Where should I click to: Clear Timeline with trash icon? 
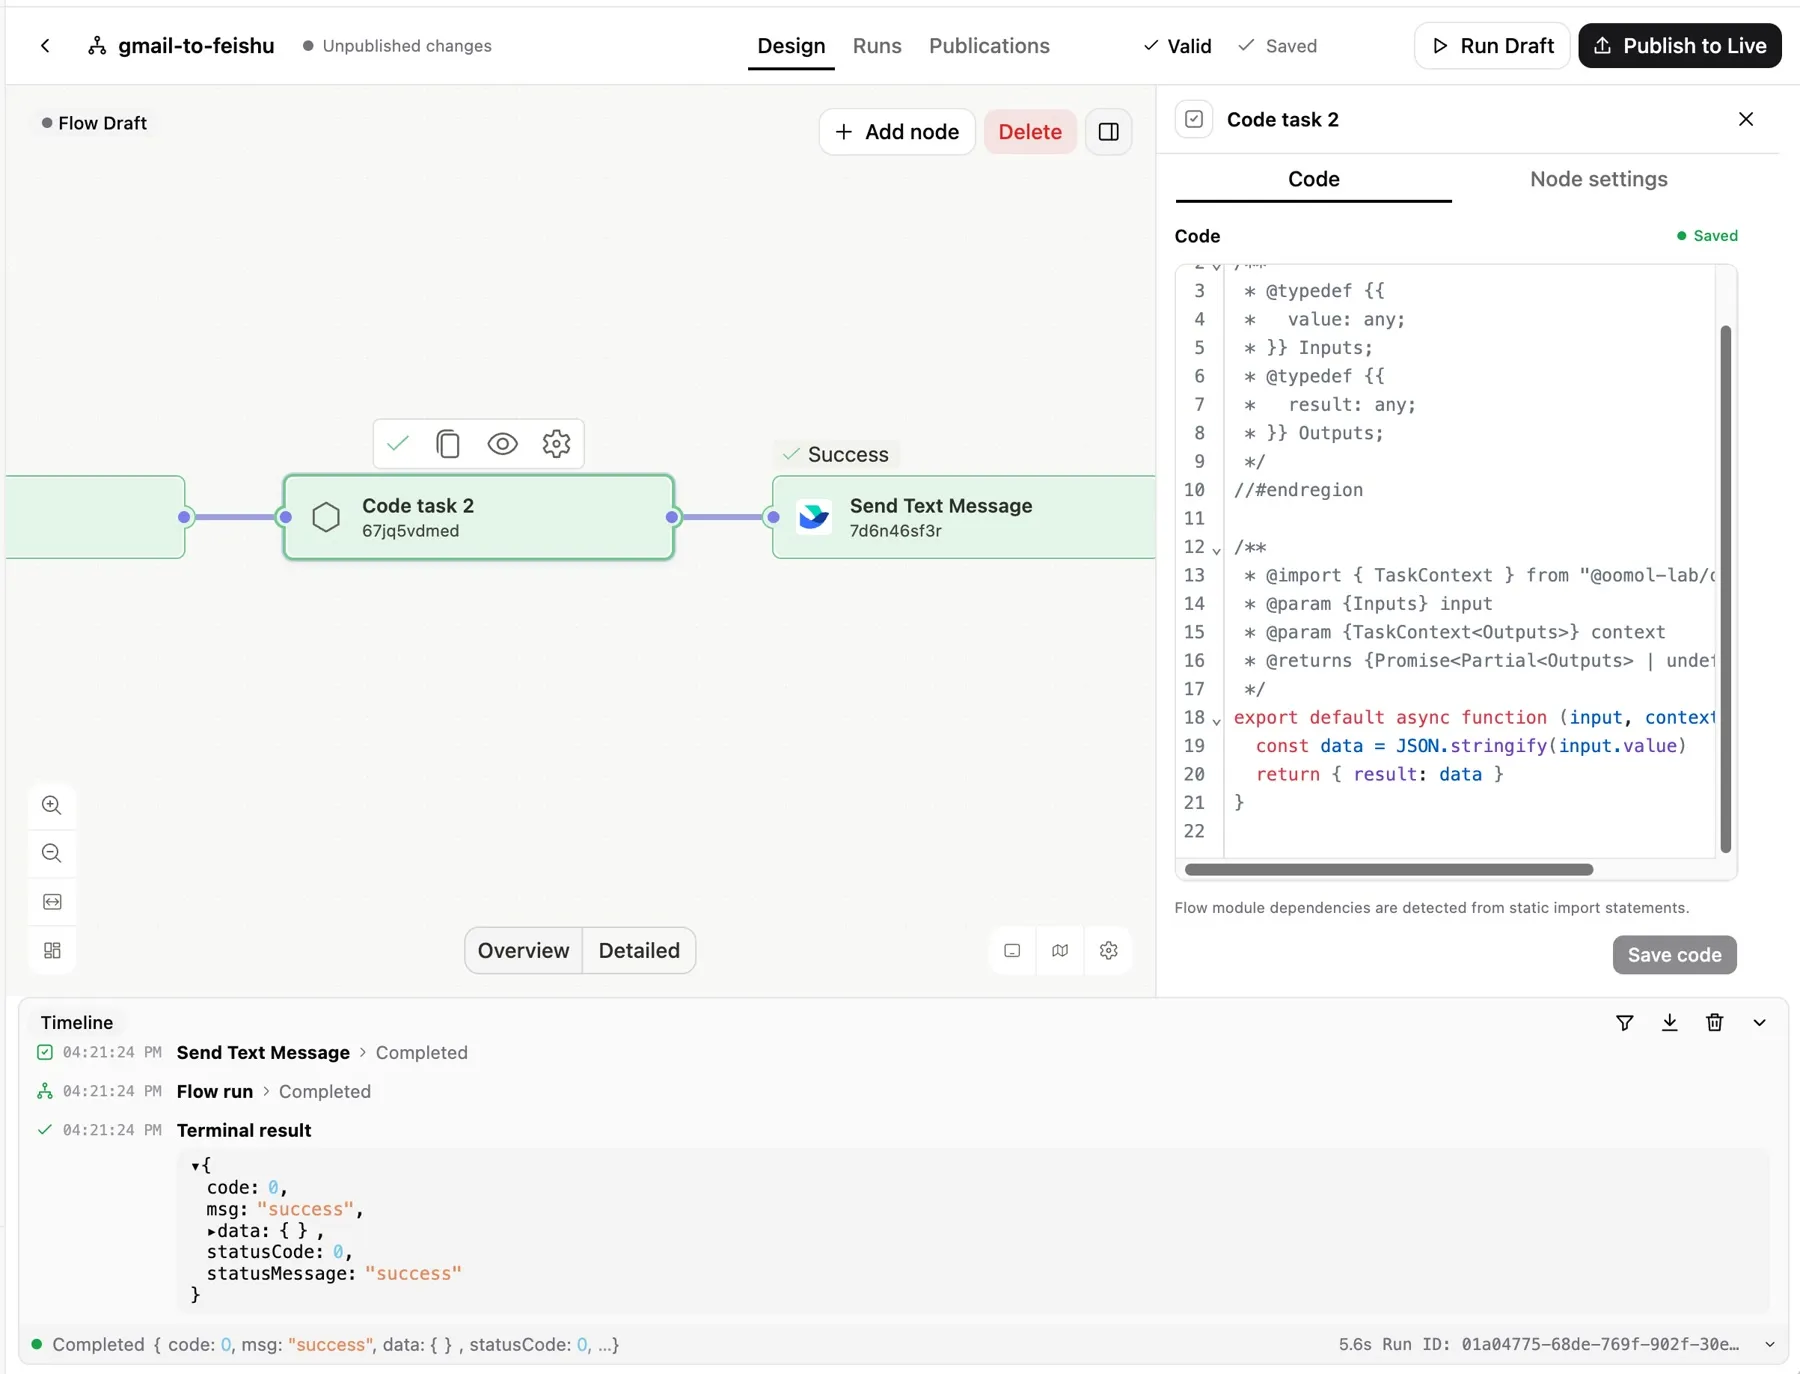pos(1715,1022)
